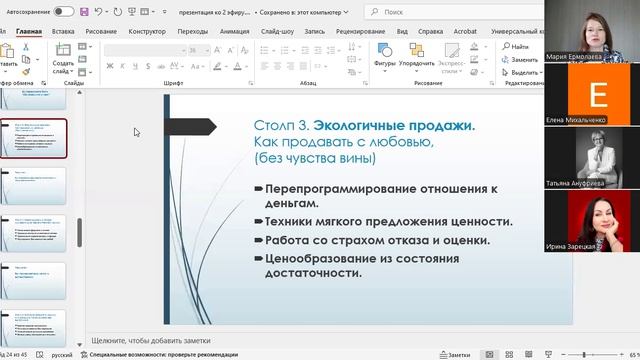Switch to Slide Sorter view icon
This screenshot has width=640, height=360.
coord(509,354)
